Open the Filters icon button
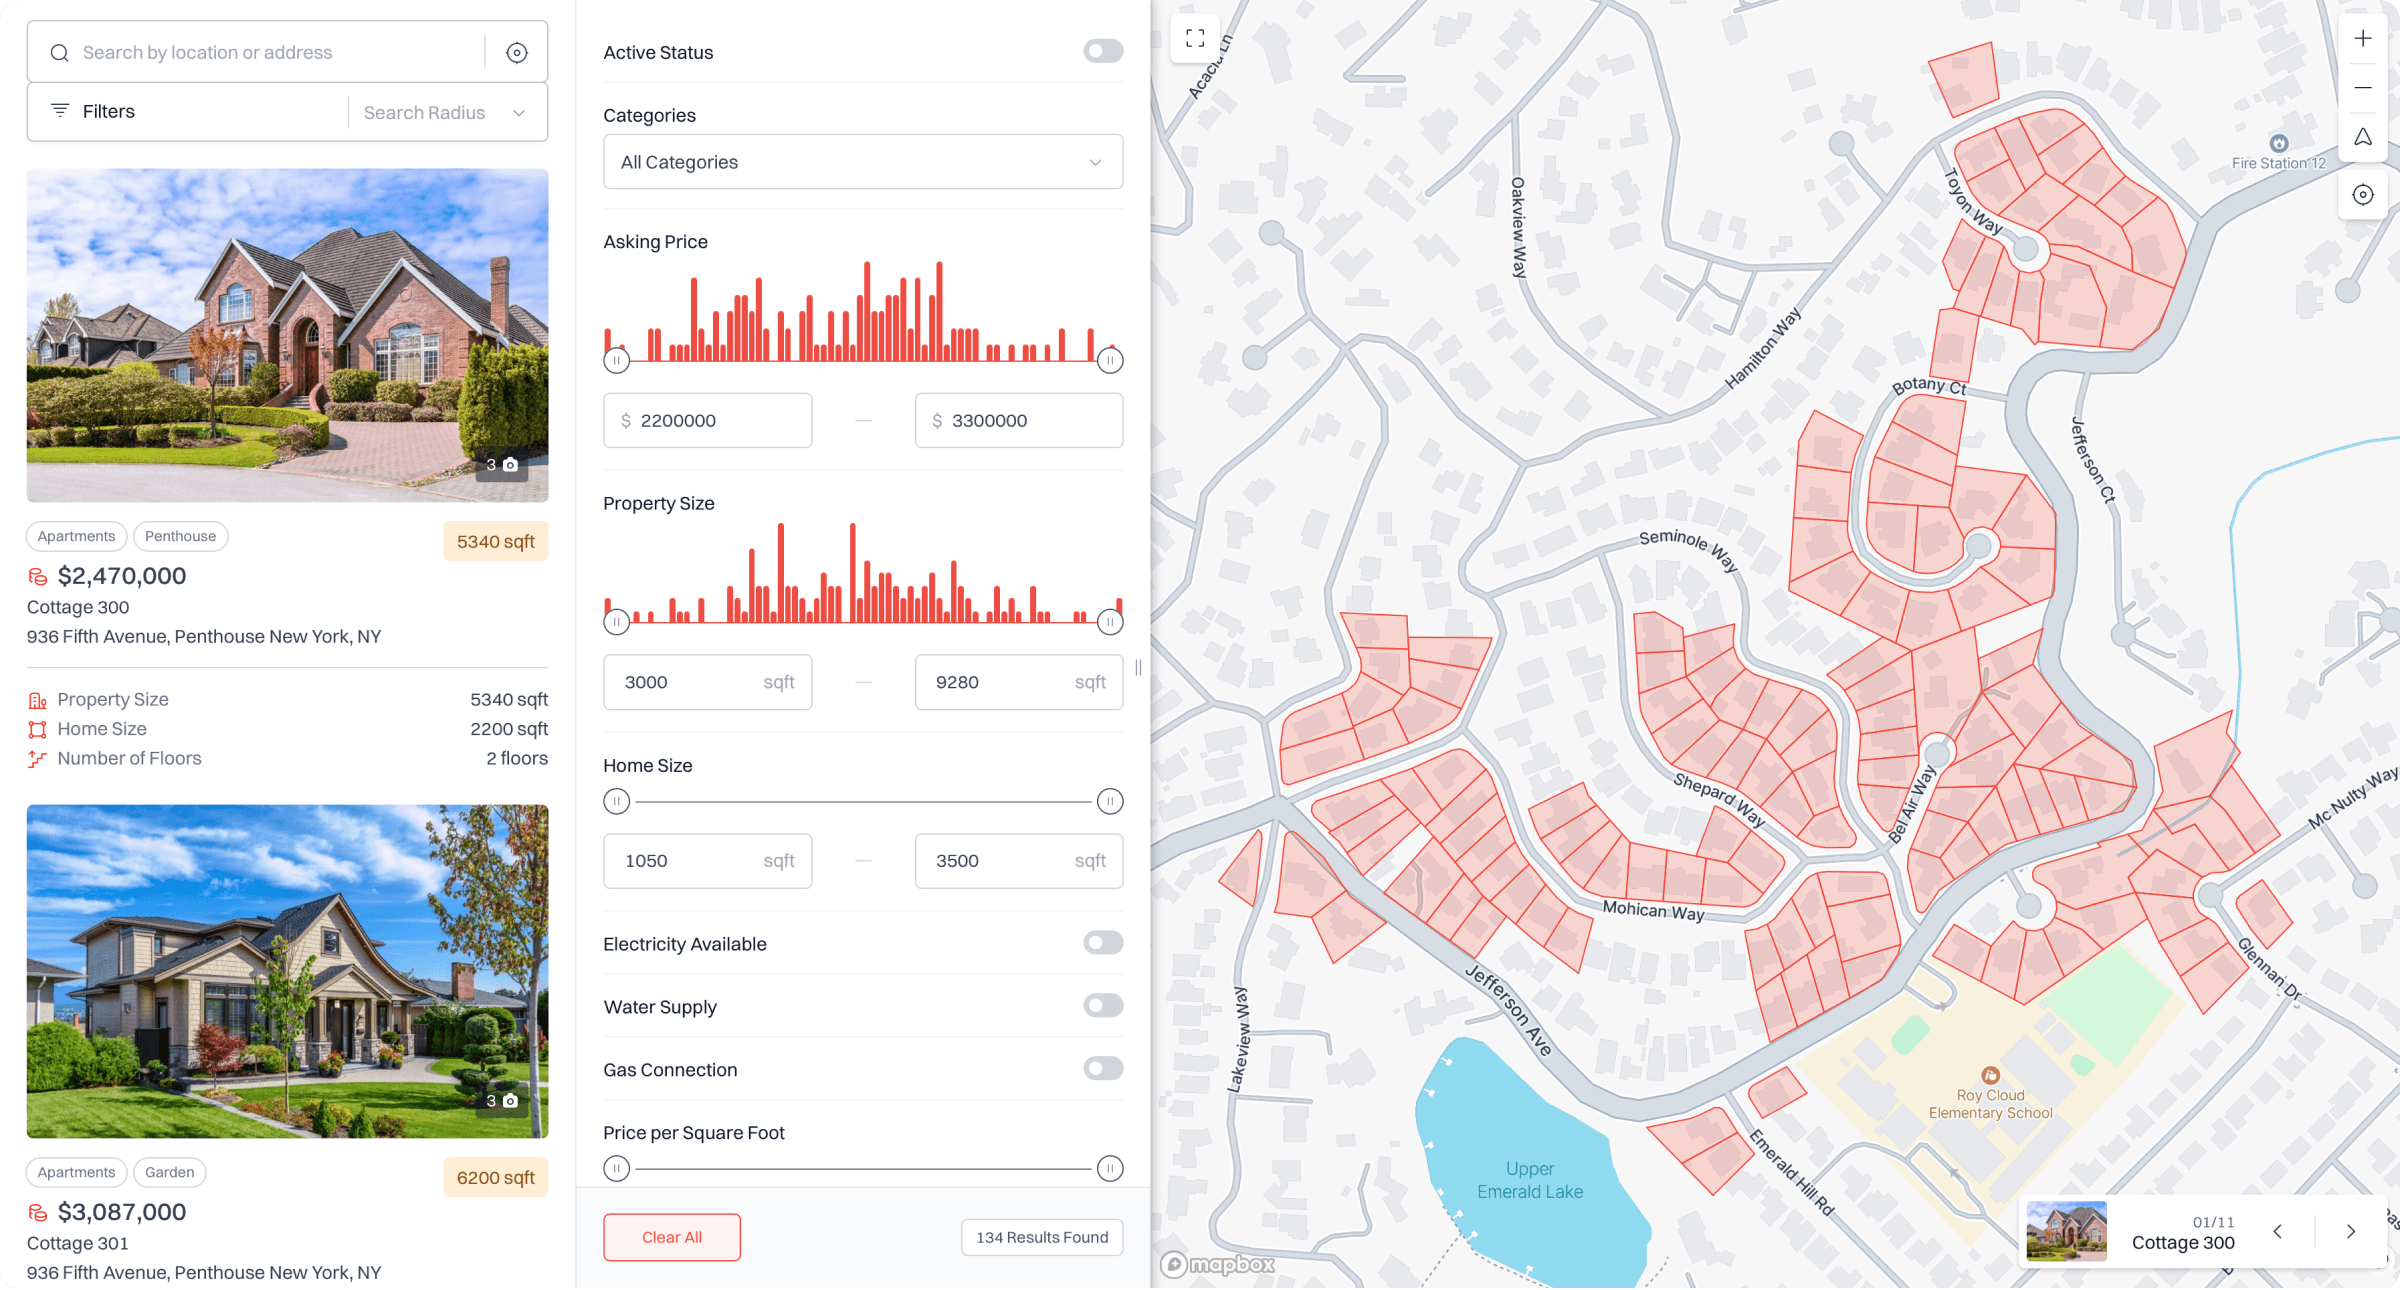The height and width of the screenshot is (1290, 2400). click(60, 111)
